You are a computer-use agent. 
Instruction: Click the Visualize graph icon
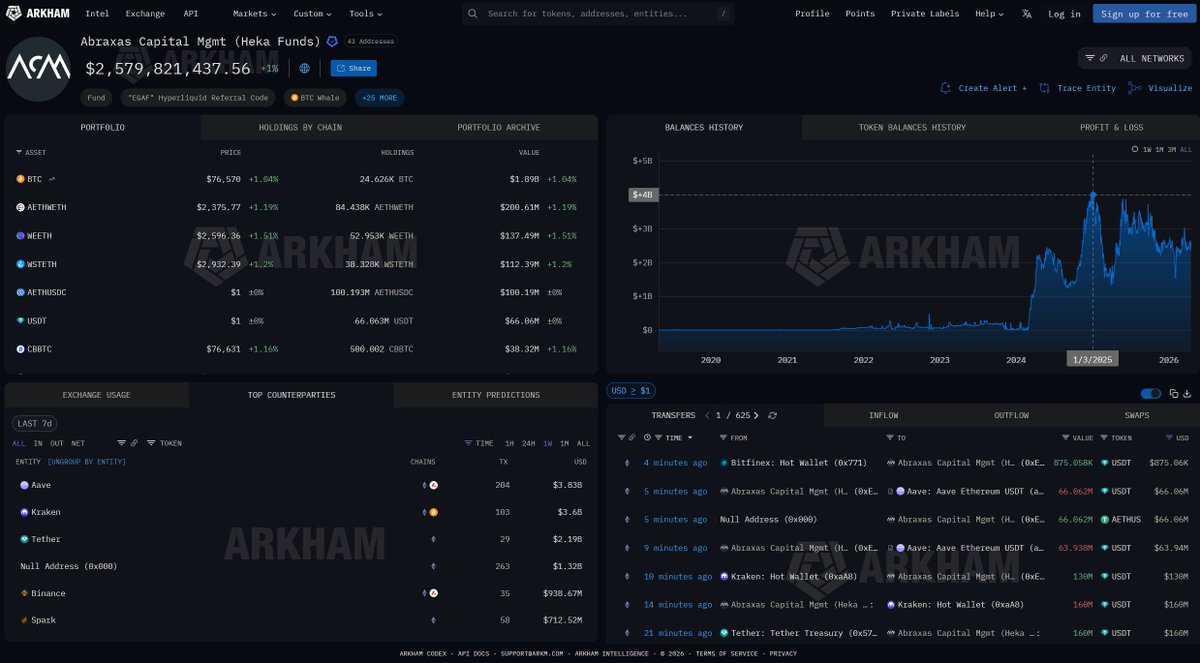pos(1134,88)
